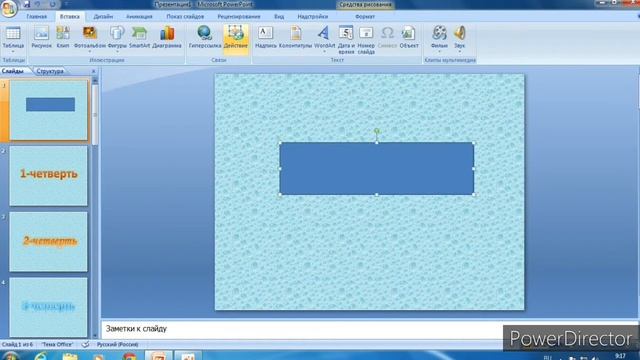The width and height of the screenshot is (640, 360).
Task: Add a hyperlink (Гиперссылка)
Action: coord(205,38)
